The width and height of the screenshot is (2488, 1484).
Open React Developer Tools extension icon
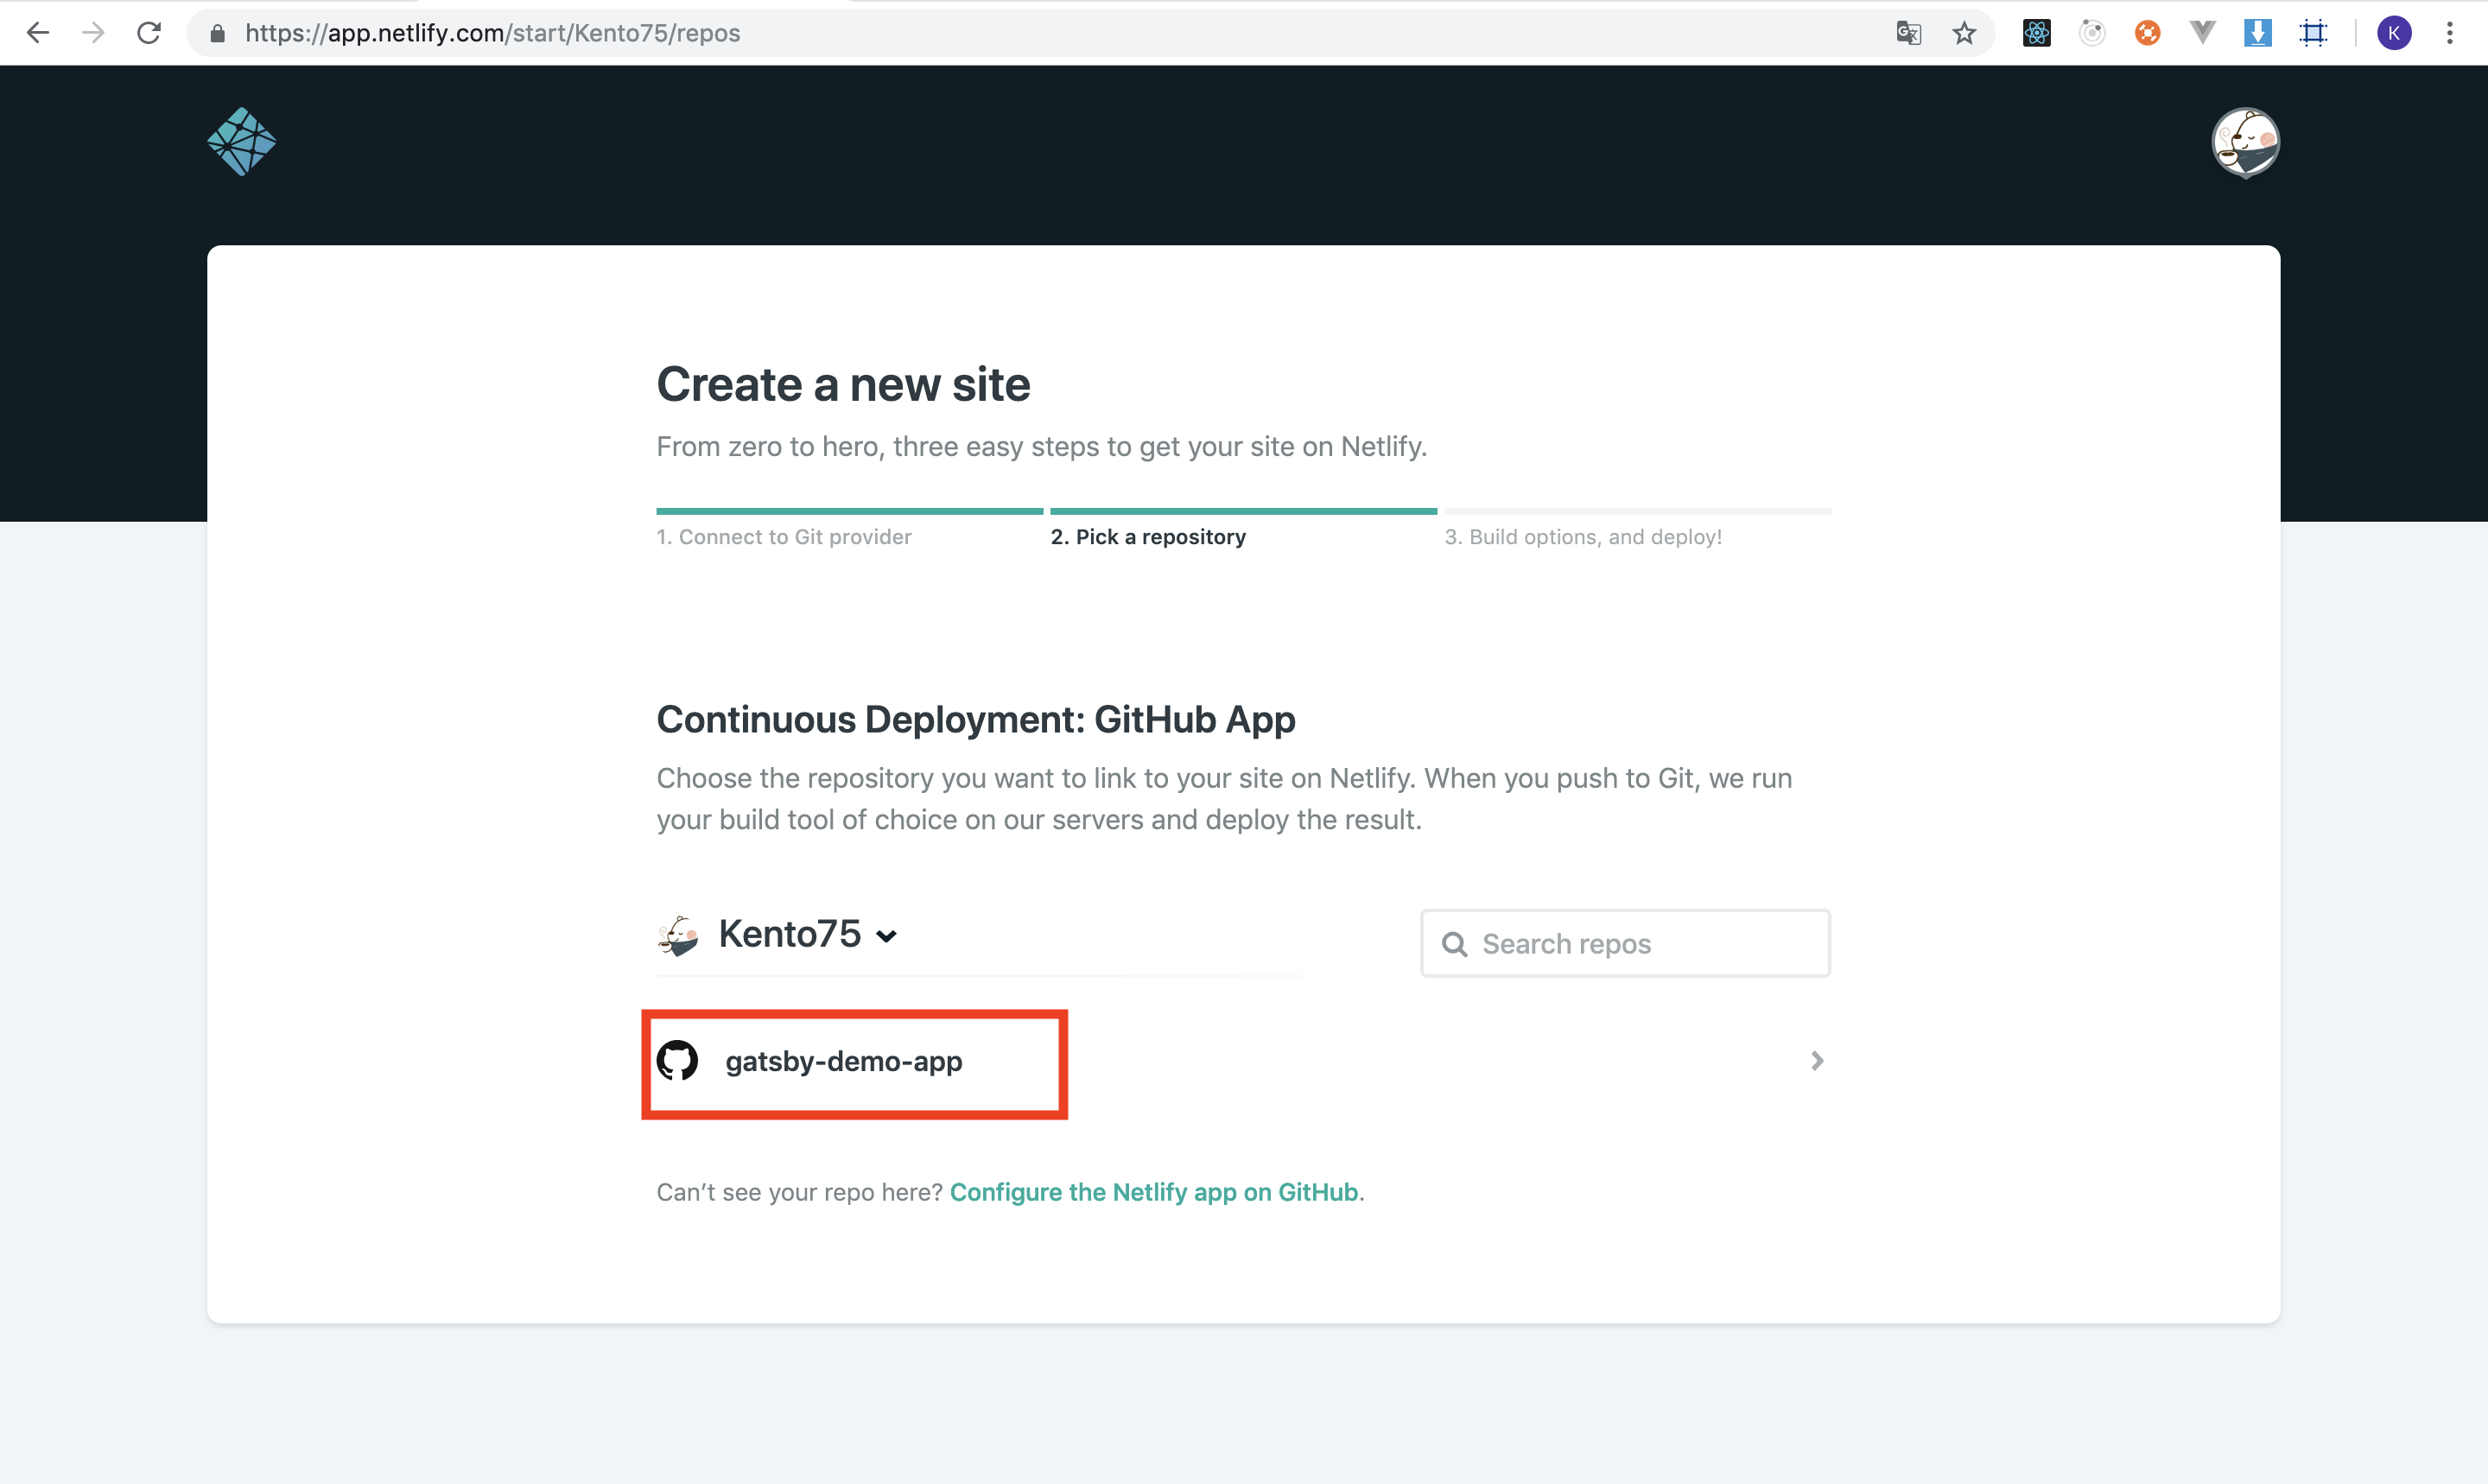tap(2036, 33)
